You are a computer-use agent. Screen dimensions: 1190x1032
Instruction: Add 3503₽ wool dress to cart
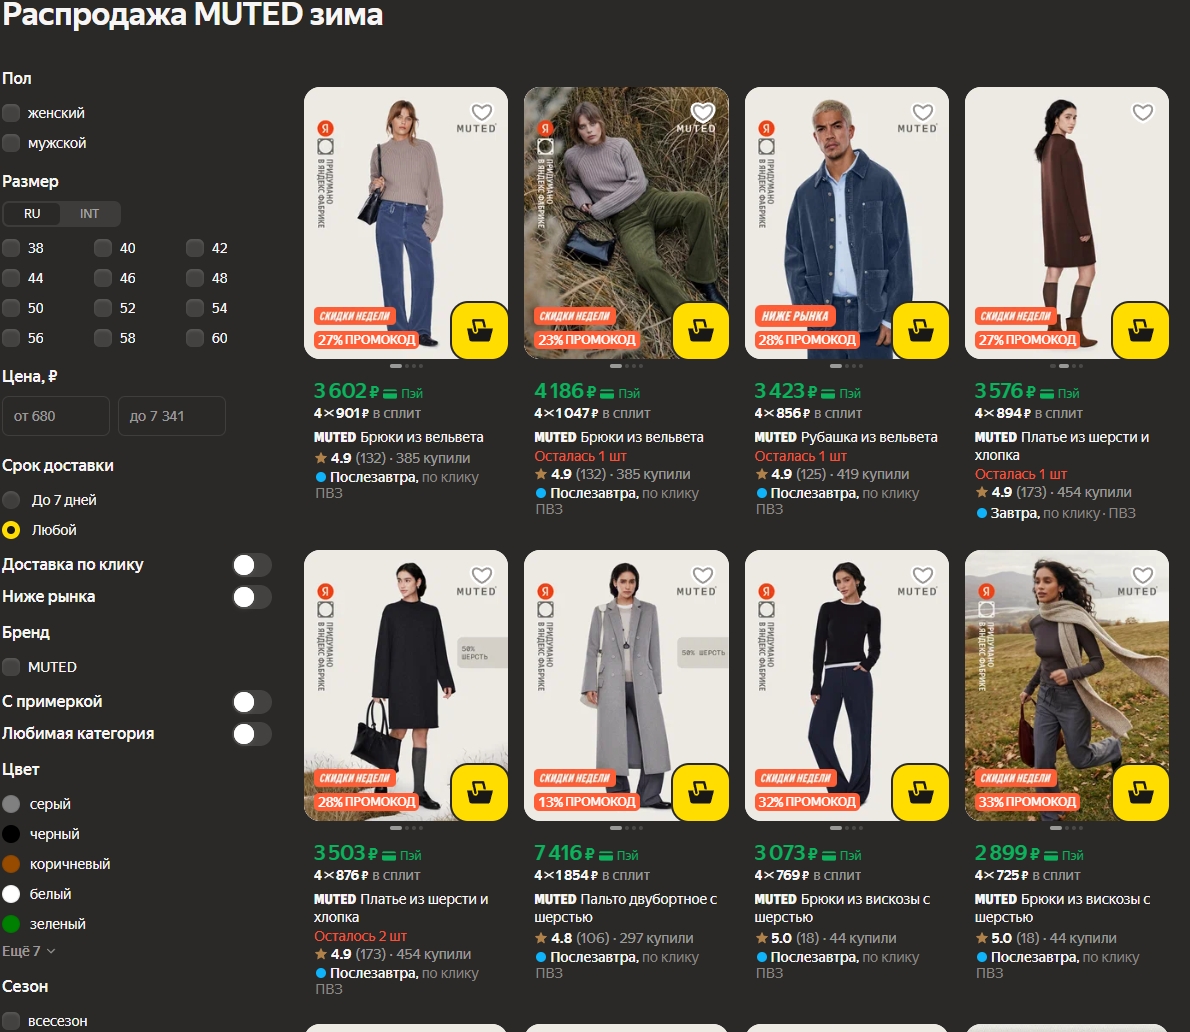[x=480, y=792]
